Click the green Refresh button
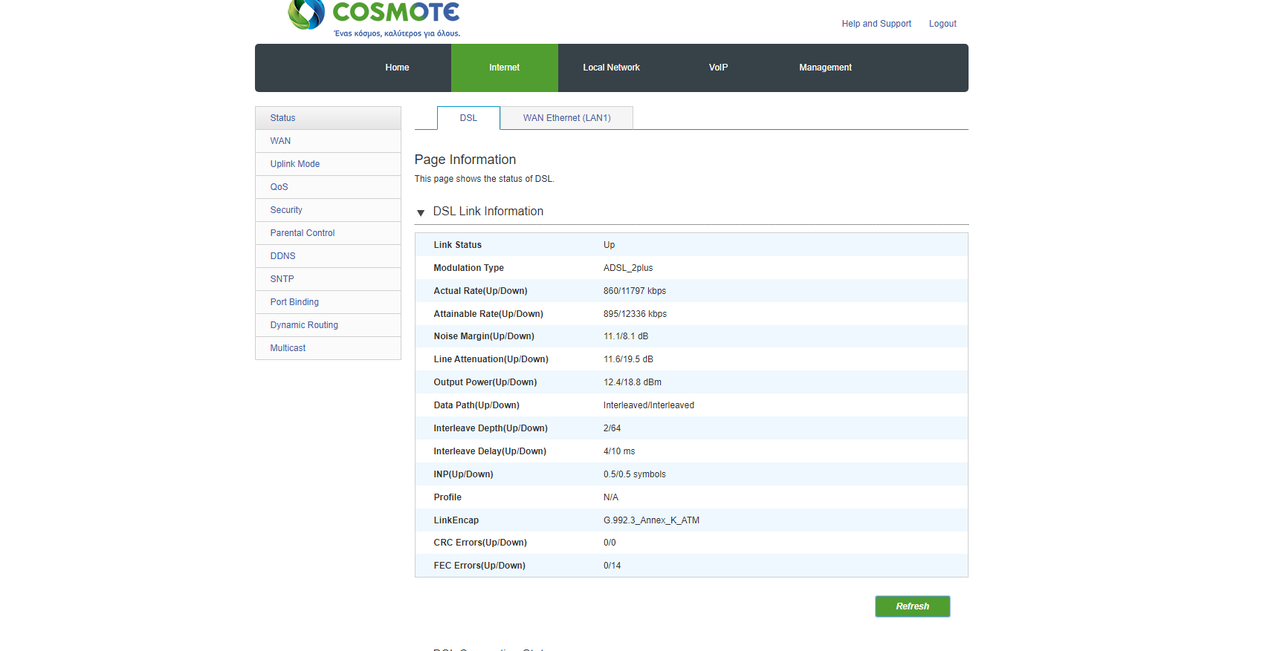This screenshot has width=1280, height=651. pyautogui.click(x=912, y=606)
